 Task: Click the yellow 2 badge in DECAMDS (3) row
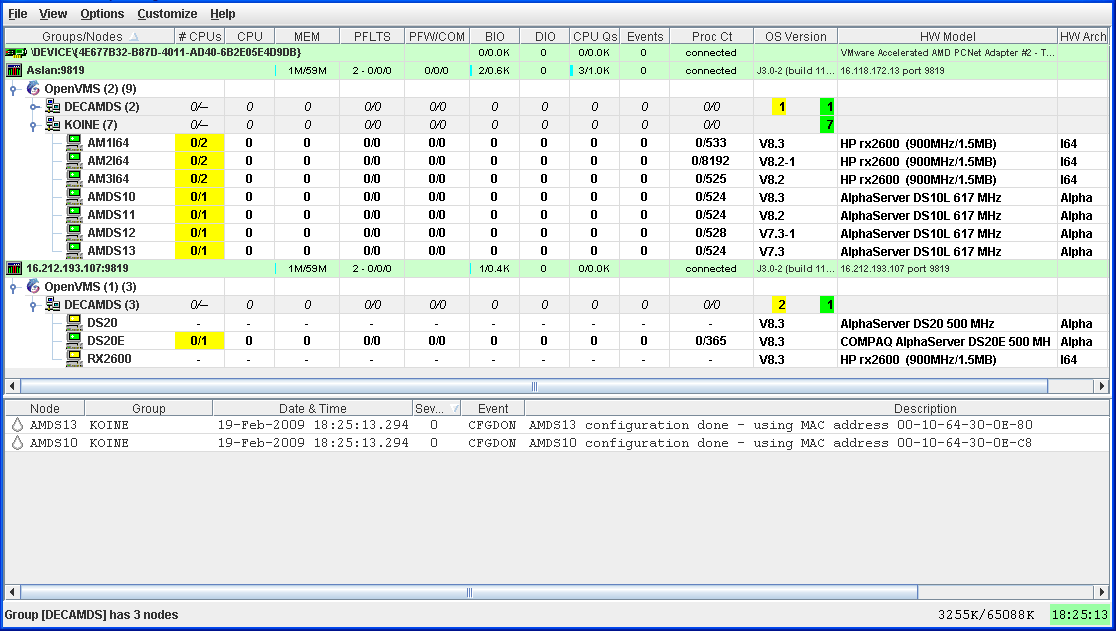coord(781,304)
